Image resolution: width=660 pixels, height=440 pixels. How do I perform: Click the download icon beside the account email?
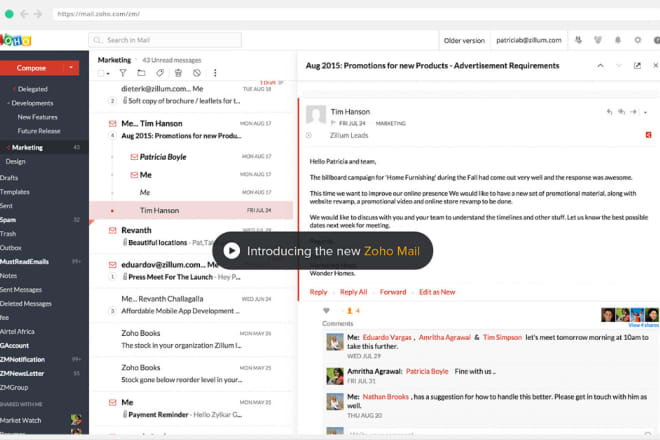coord(578,40)
